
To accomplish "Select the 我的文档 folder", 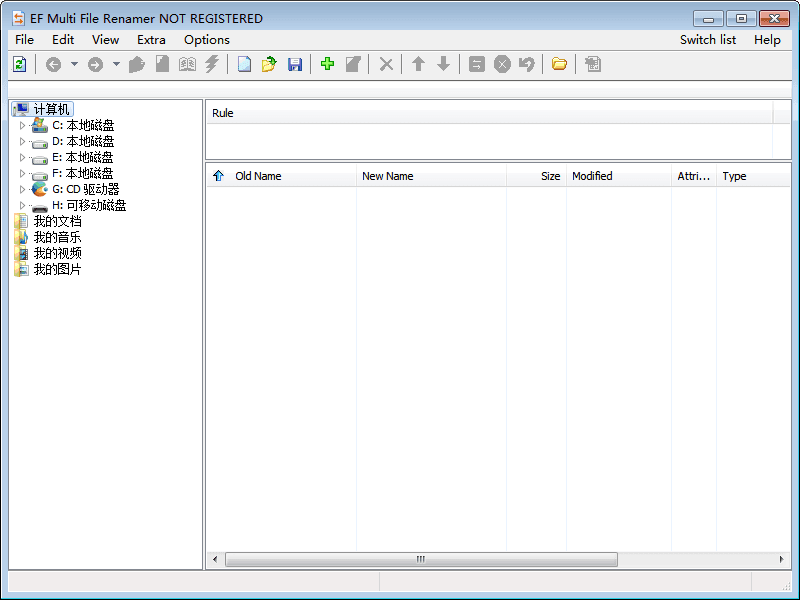I will coord(57,221).
